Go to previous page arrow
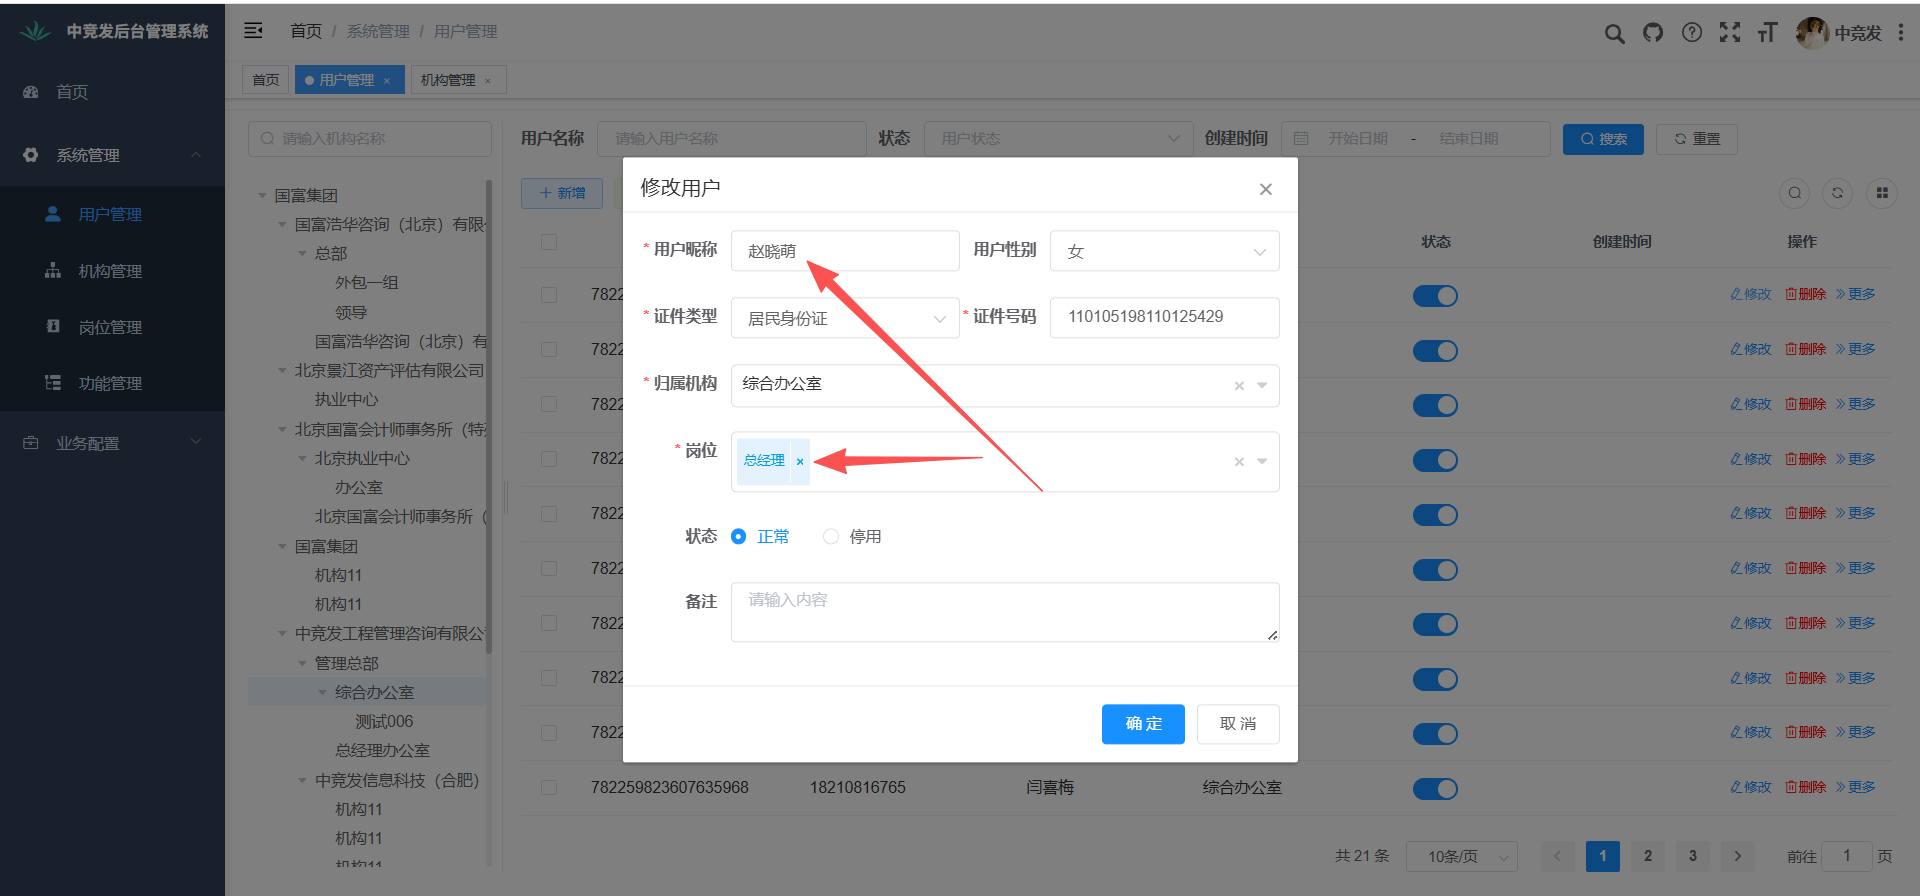 (x=1557, y=856)
